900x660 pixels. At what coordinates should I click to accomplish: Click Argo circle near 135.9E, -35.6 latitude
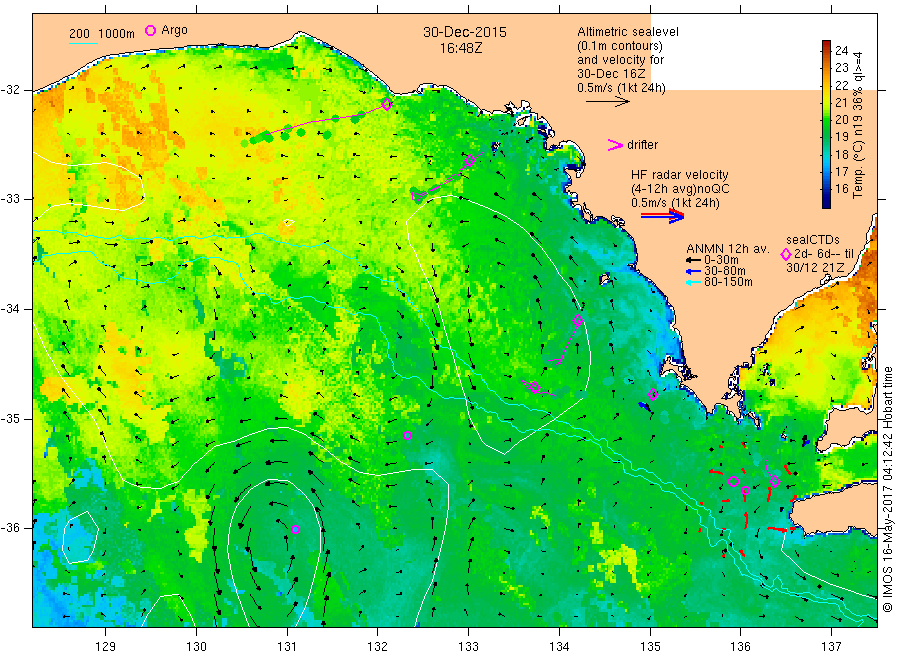tap(733, 482)
